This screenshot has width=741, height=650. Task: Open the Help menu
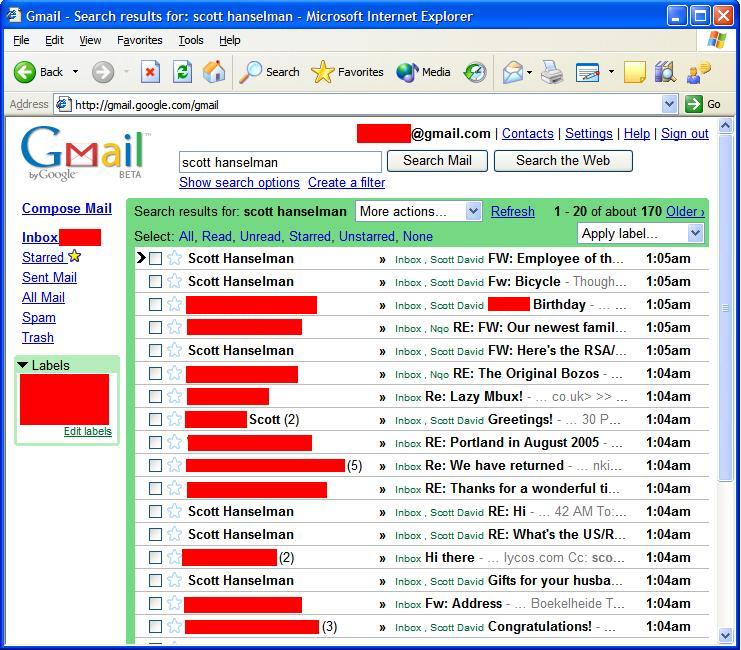click(230, 40)
